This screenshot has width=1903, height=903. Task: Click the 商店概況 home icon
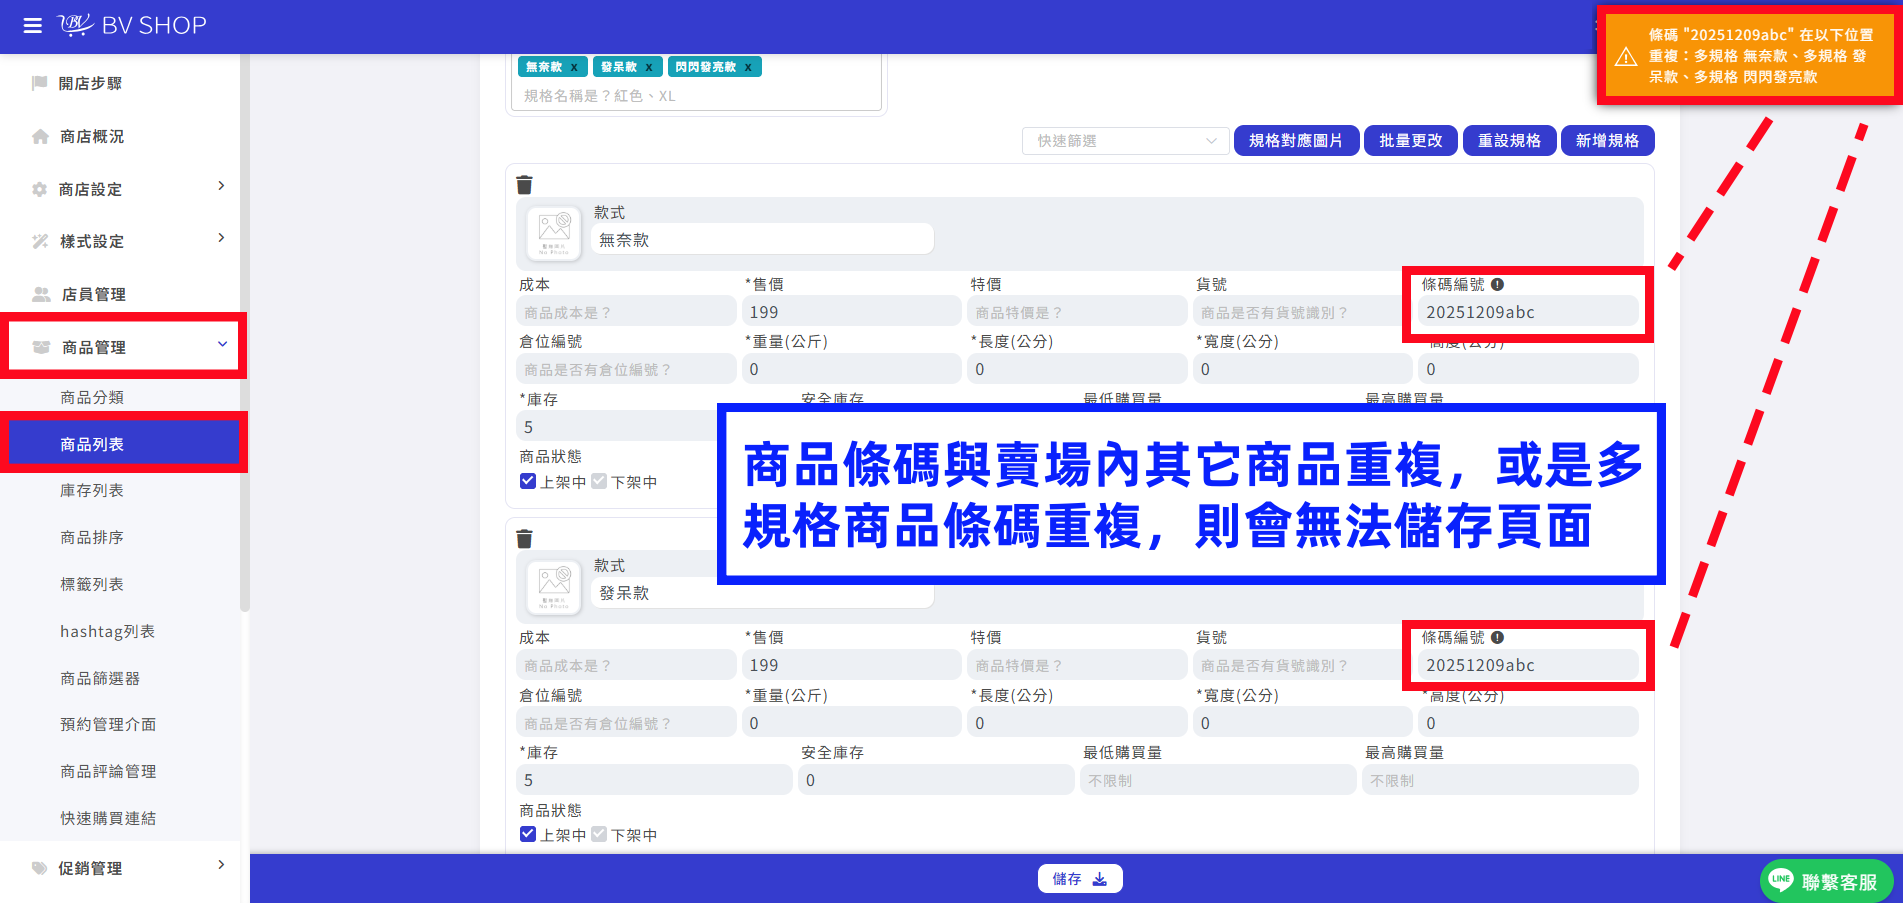tap(40, 136)
